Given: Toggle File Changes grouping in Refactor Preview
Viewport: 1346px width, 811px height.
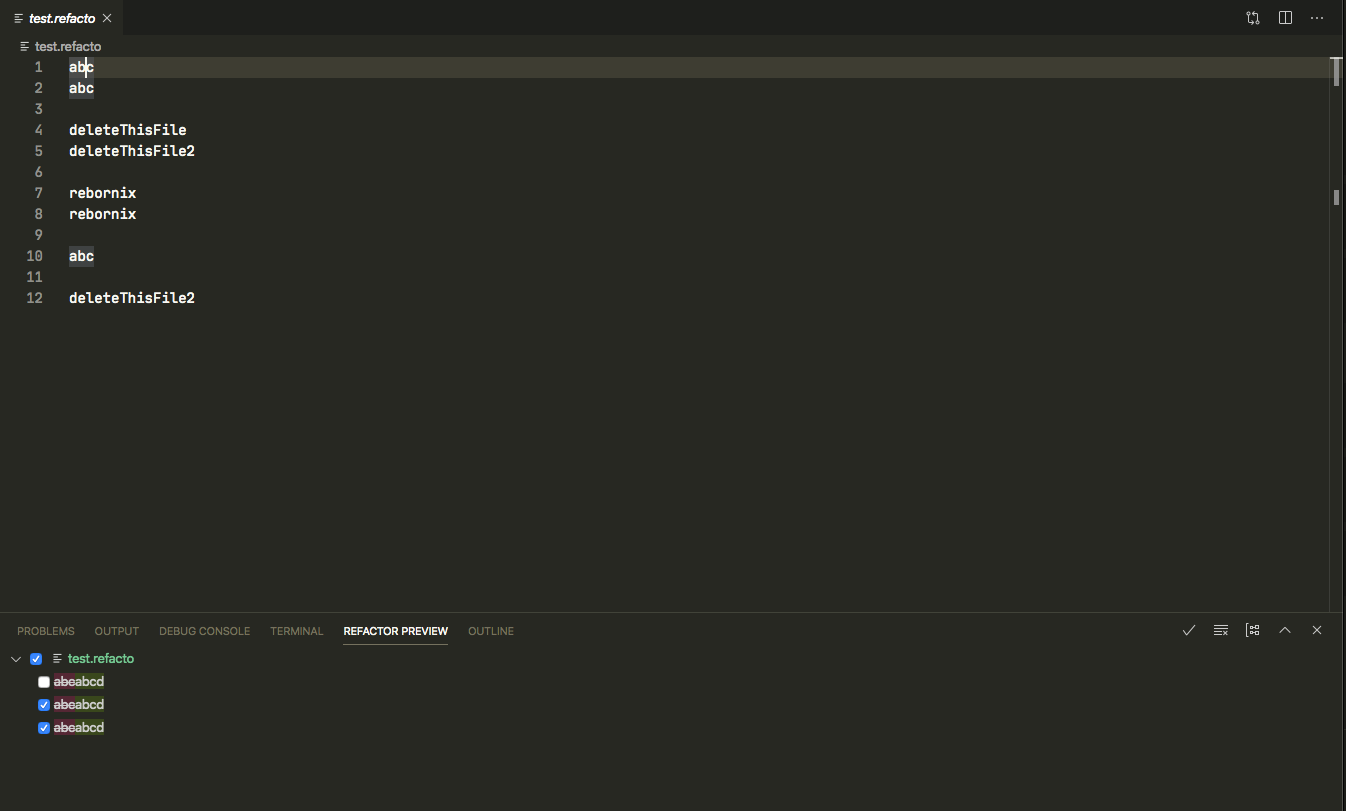Looking at the screenshot, I should [1252, 630].
